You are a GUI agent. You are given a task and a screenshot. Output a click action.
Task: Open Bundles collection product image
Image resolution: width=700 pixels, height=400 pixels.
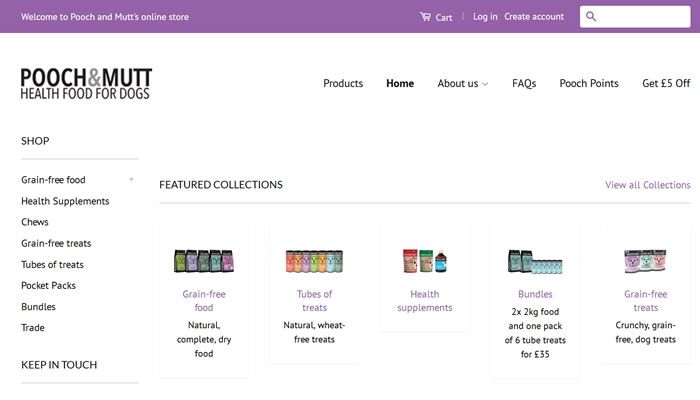pyautogui.click(x=535, y=261)
